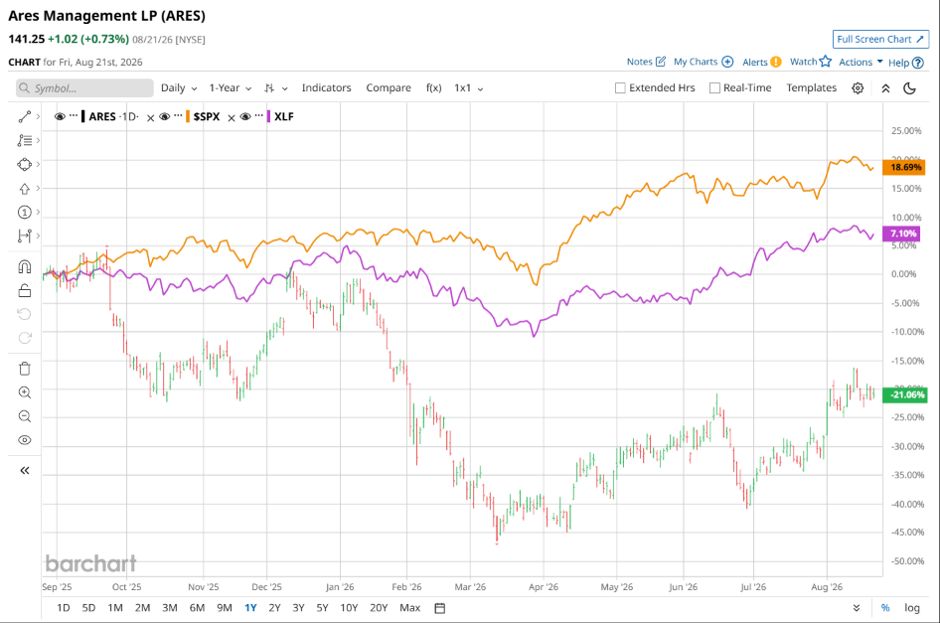
Task: Switch to dark mode moon toggle
Action: click(909, 88)
